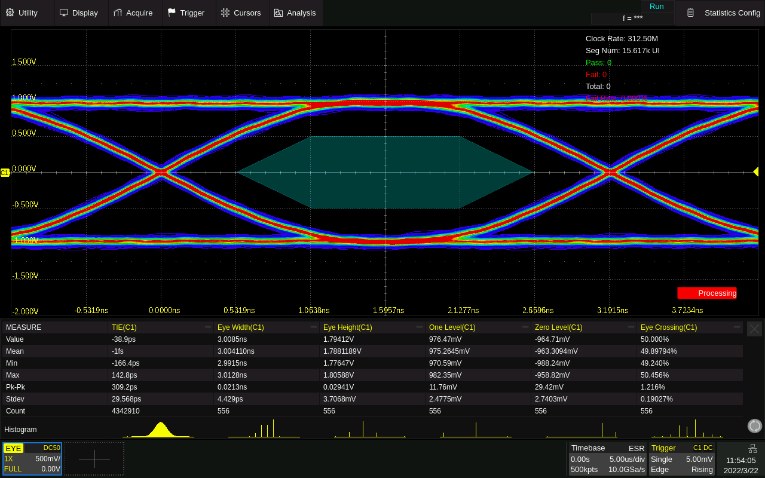The width and height of the screenshot is (765, 478).
Task: Click the TIE value -38.9ps
Action: click(123, 339)
